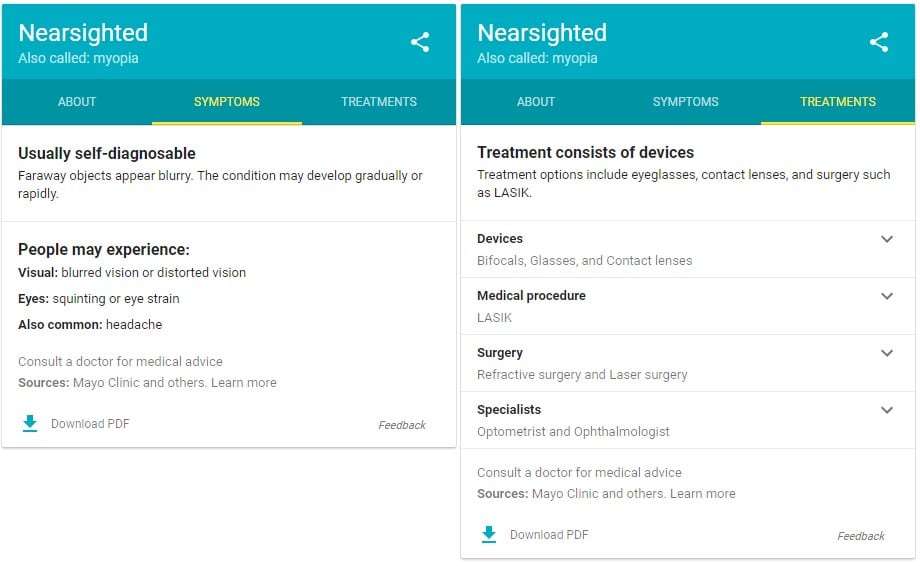
Task: Expand the Specialists section chevron
Action: [x=886, y=410]
